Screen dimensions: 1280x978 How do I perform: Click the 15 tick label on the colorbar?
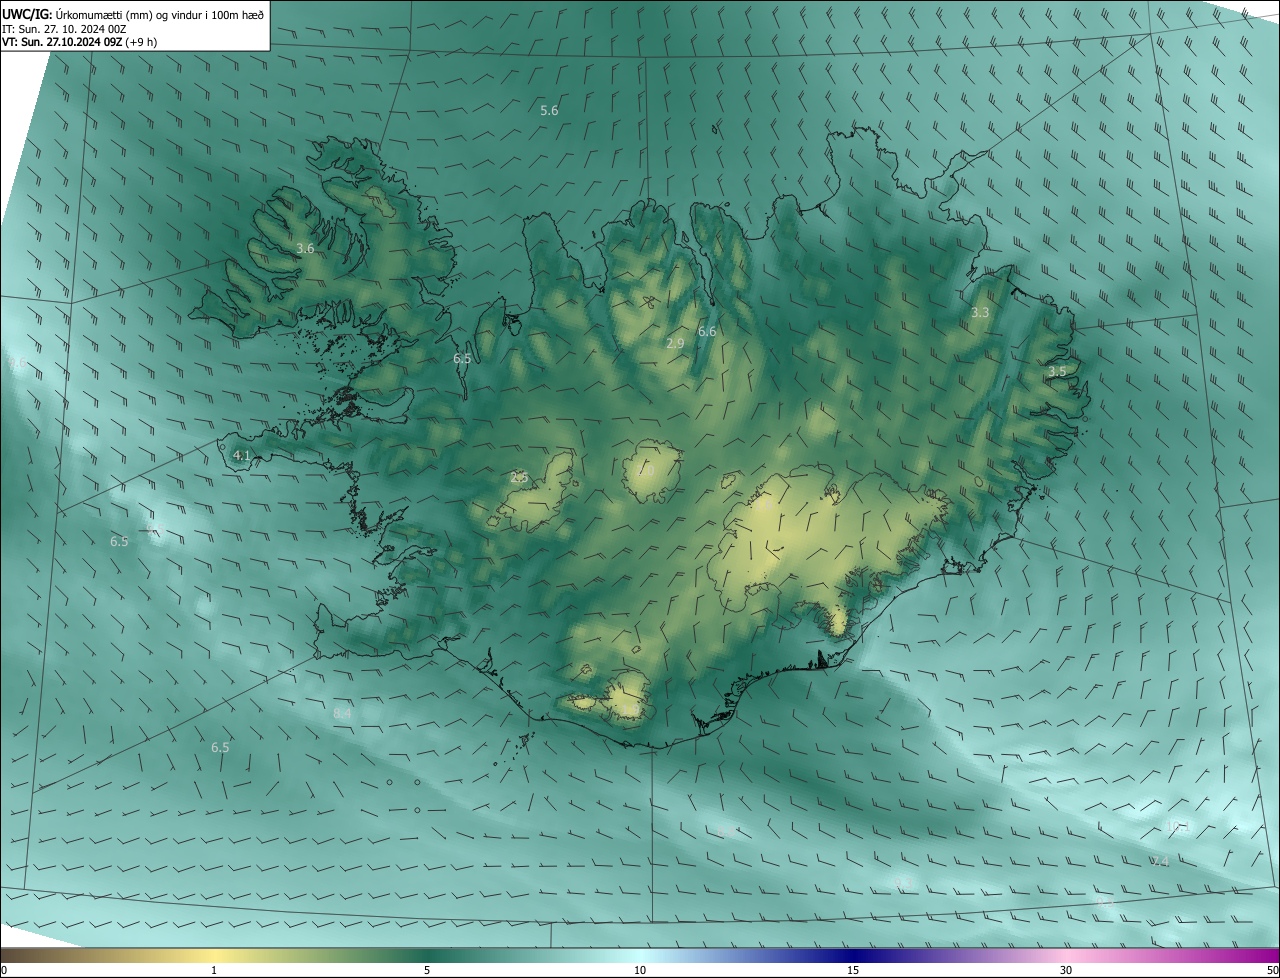[853, 970]
